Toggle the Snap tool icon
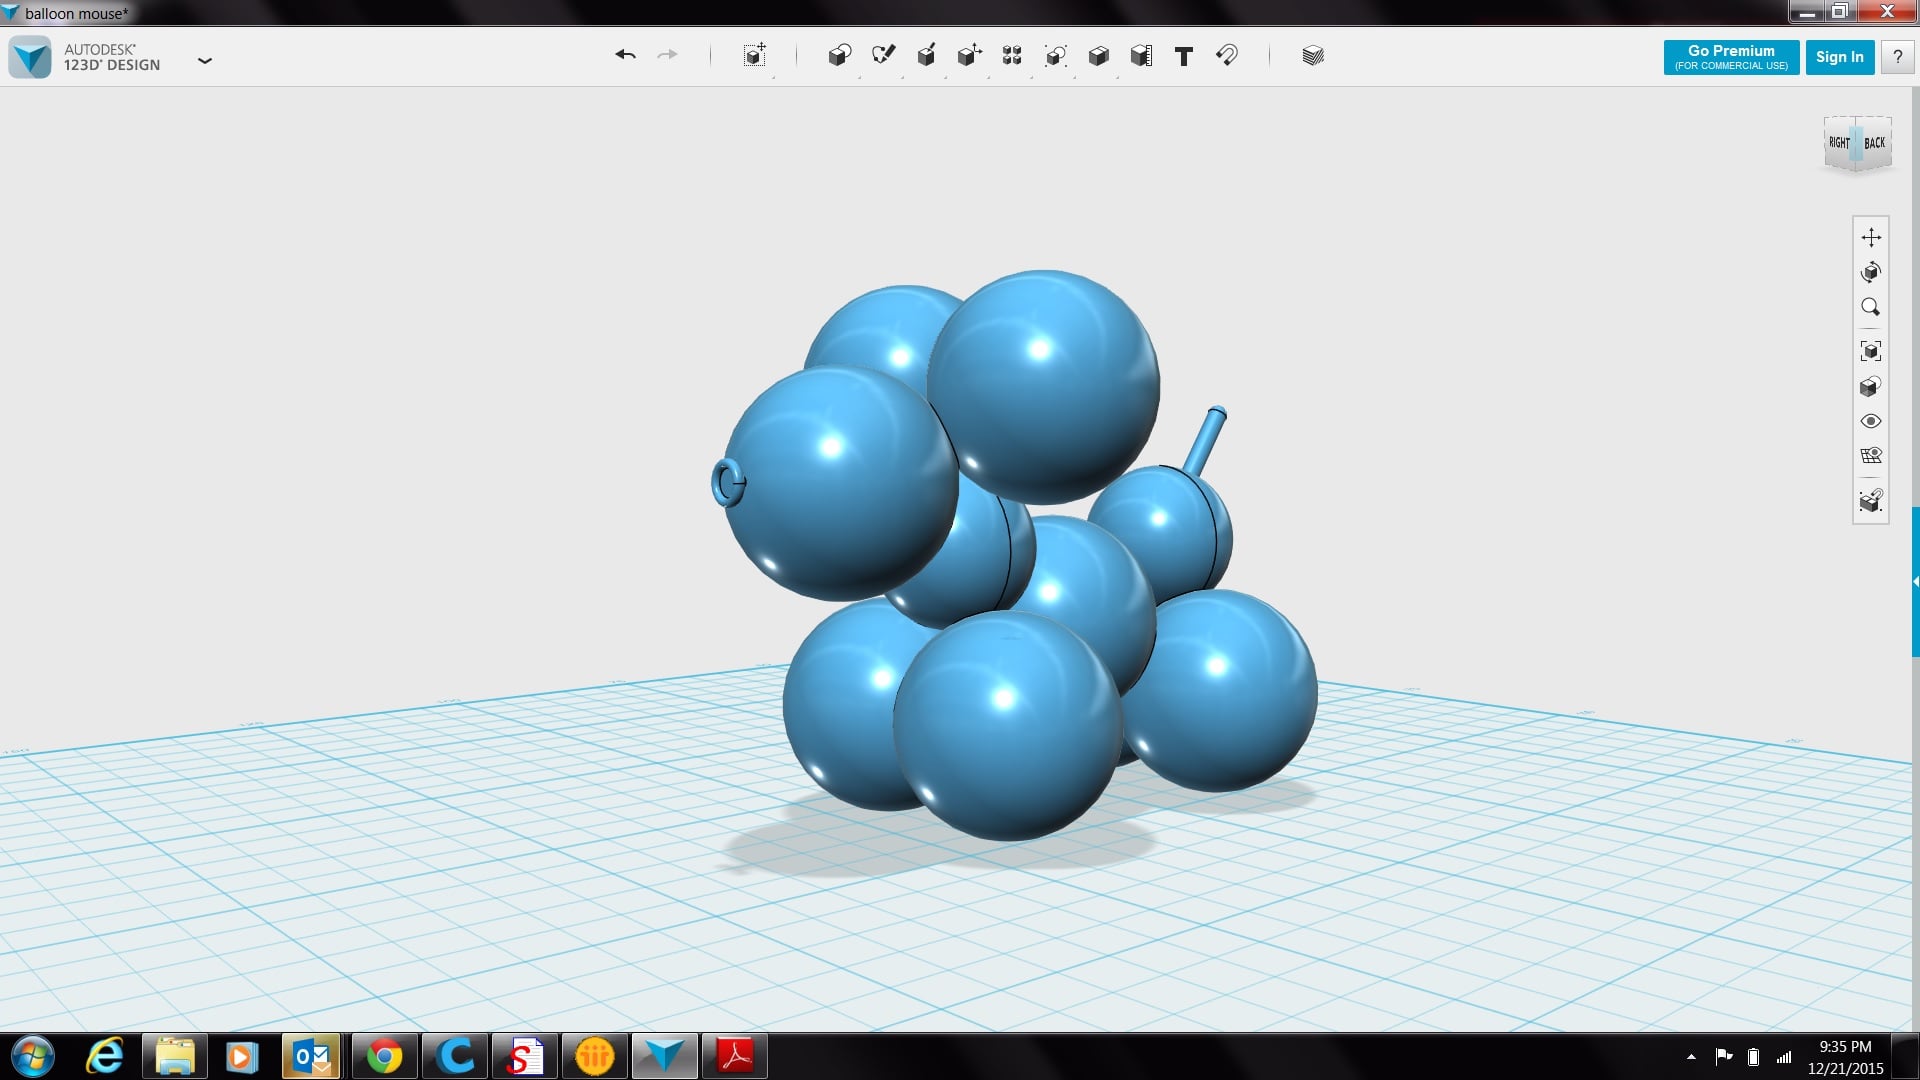Image resolution: width=1920 pixels, height=1080 pixels. (x=1227, y=55)
